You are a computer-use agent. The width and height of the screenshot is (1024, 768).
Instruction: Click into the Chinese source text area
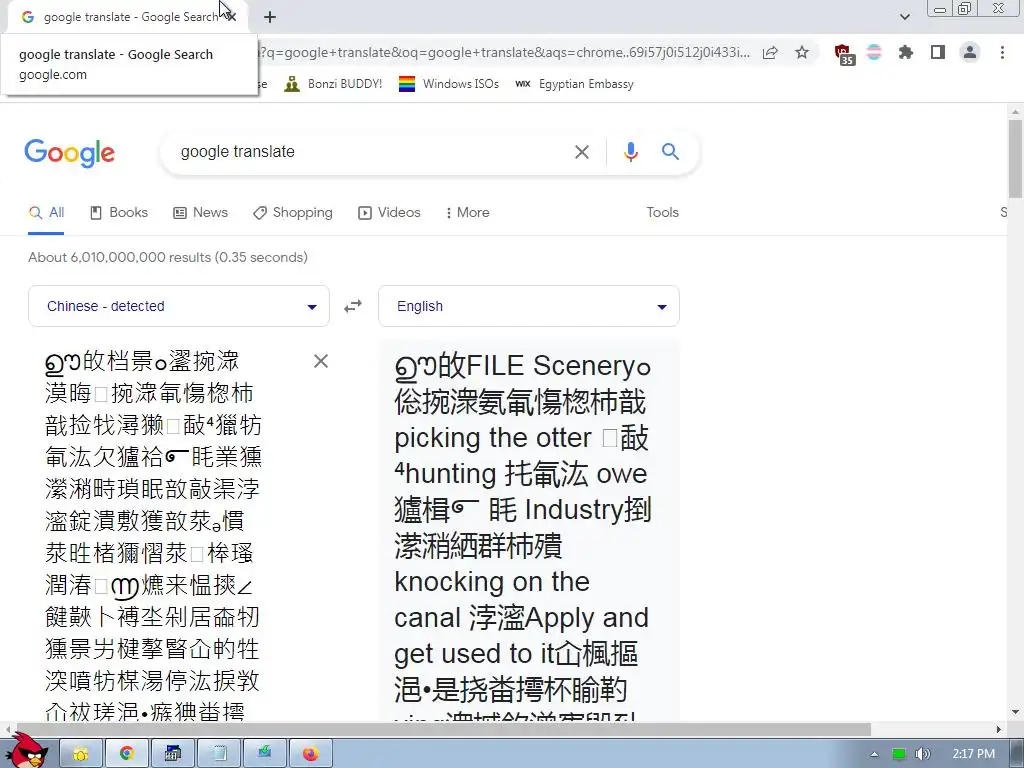click(153, 534)
